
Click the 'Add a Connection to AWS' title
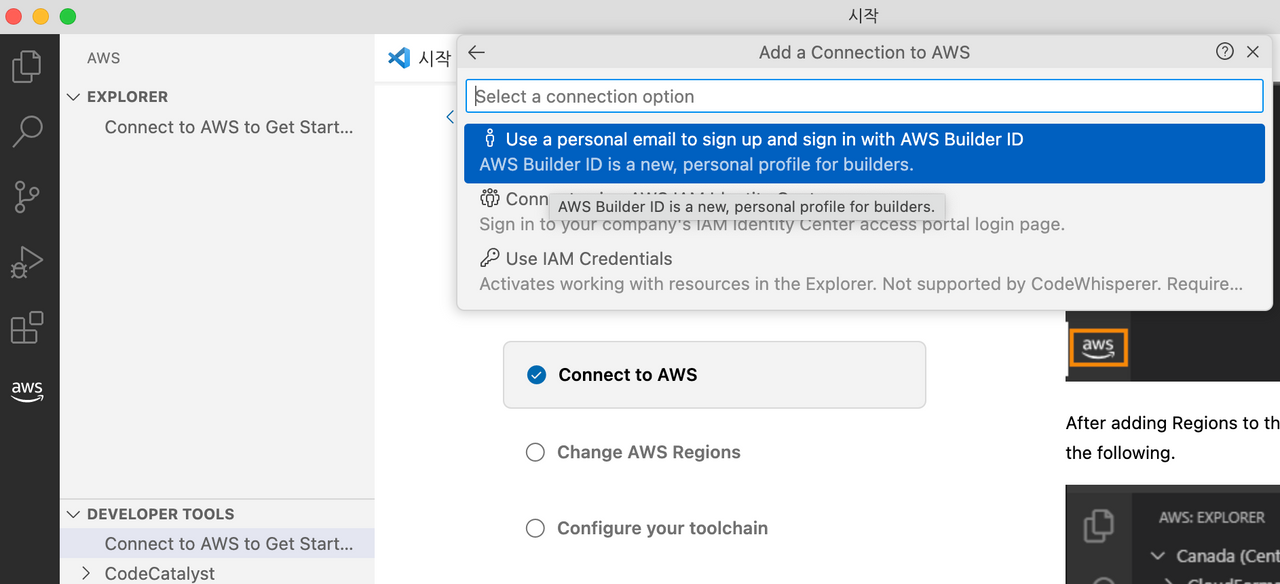coord(864,52)
